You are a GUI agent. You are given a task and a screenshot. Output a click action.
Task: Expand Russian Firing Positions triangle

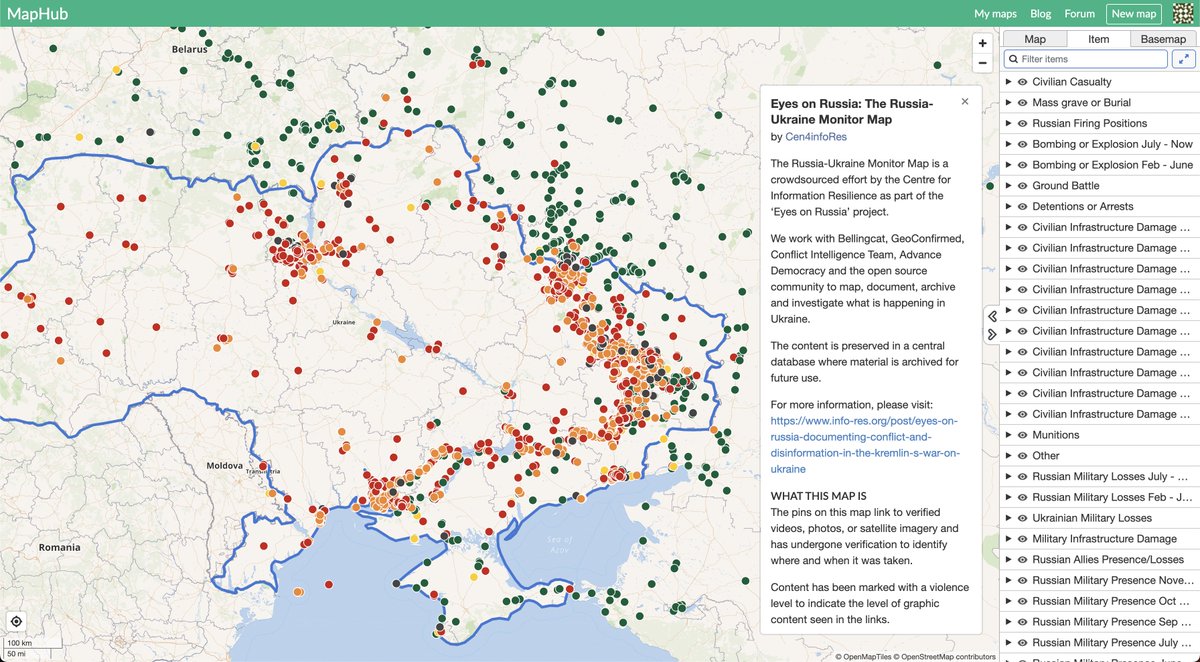1008,124
